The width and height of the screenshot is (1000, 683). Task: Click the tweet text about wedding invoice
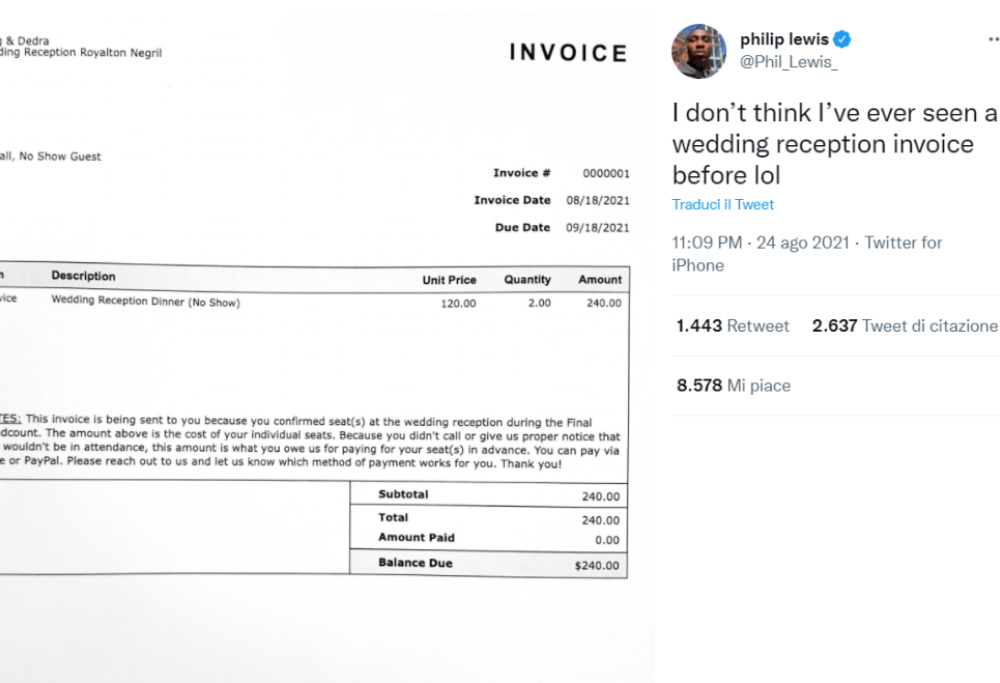[834, 144]
